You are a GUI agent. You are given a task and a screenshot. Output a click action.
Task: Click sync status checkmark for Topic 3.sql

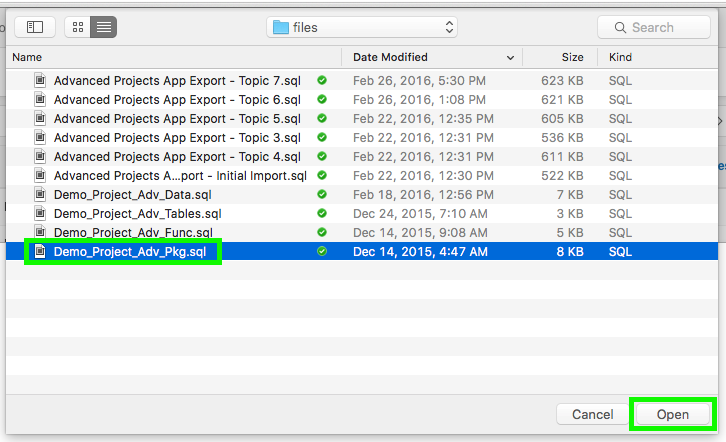click(322, 137)
